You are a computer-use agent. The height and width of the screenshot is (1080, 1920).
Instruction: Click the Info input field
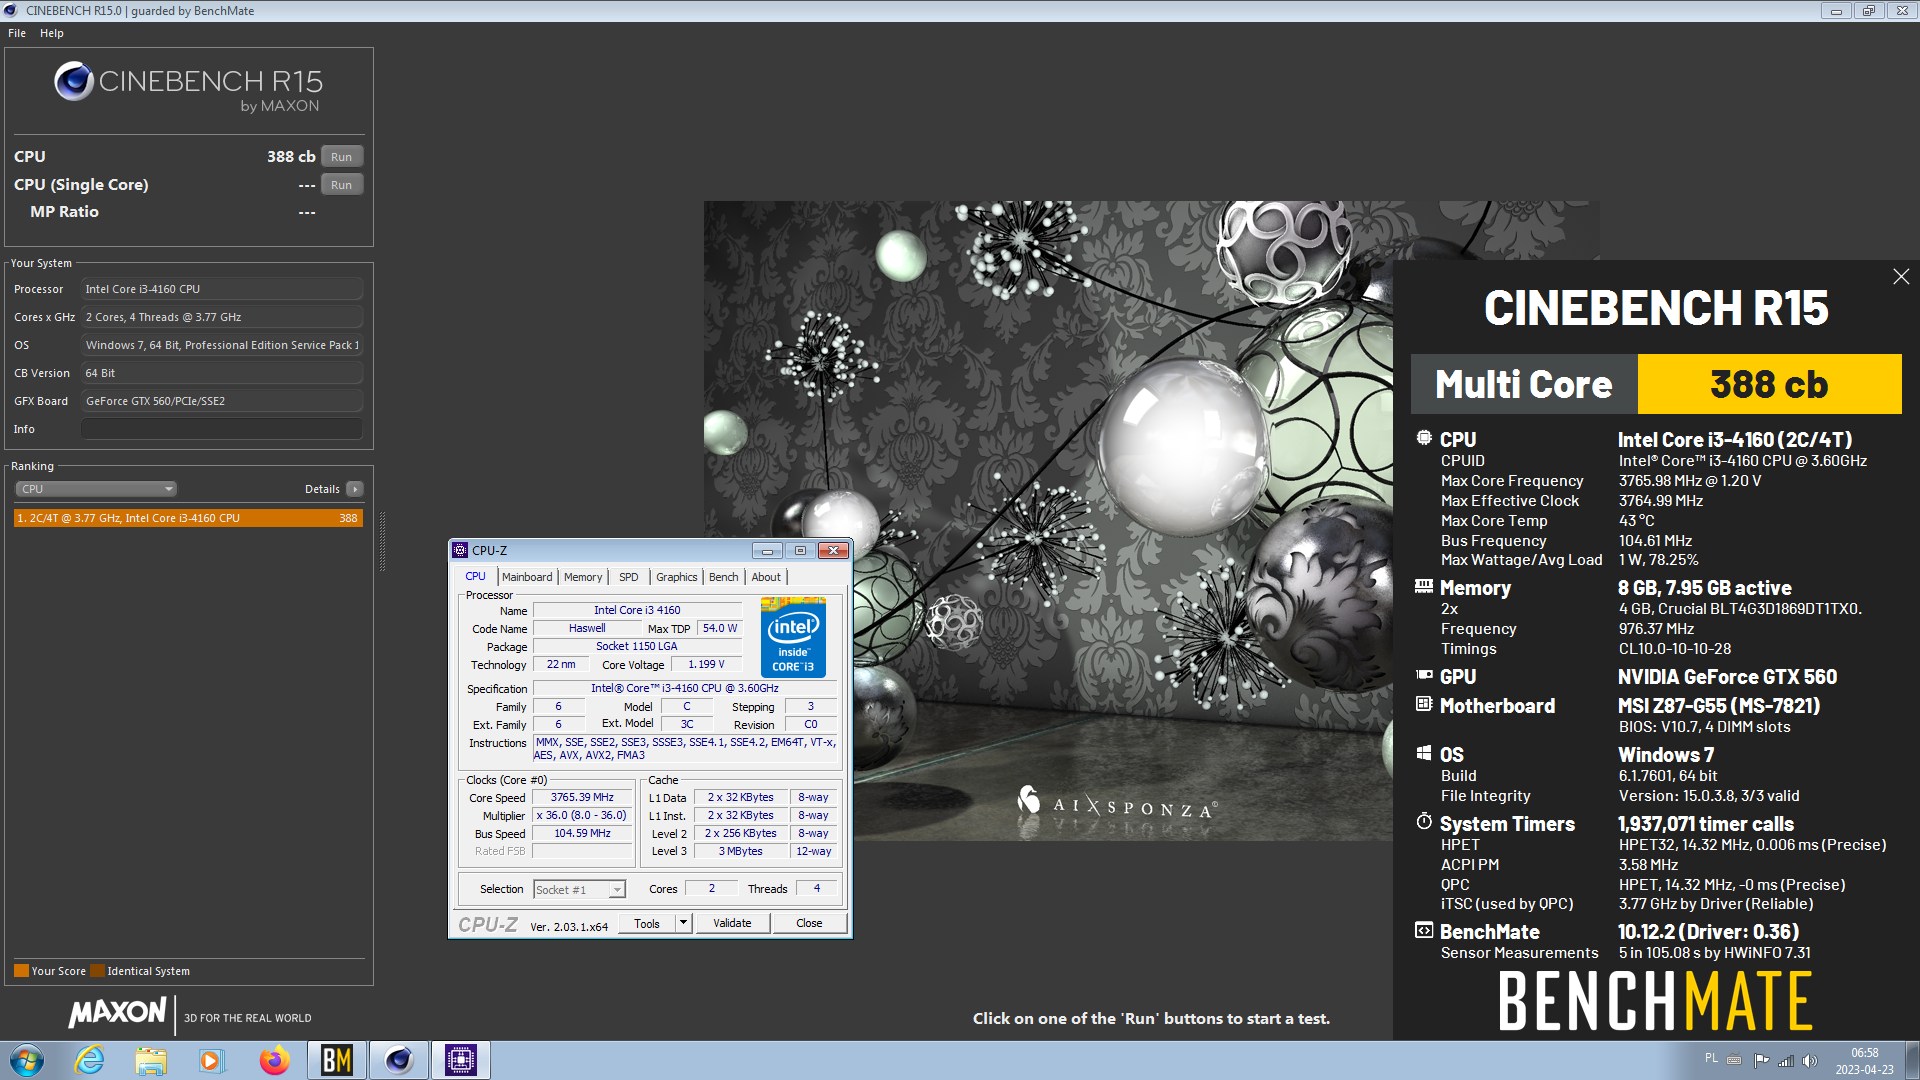(x=221, y=429)
